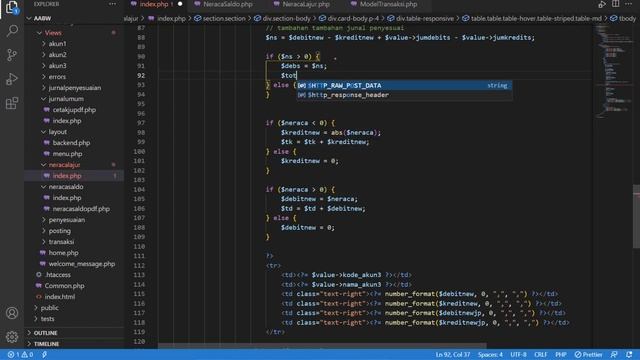Switch to the NeracaSaldo.php tab
640x360 pixels.
coord(228,4)
